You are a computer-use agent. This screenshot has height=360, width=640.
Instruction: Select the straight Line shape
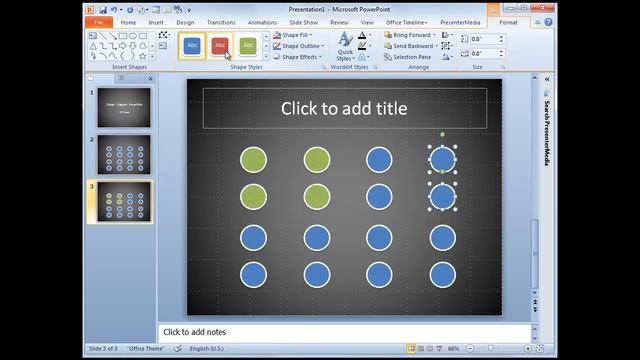103,36
